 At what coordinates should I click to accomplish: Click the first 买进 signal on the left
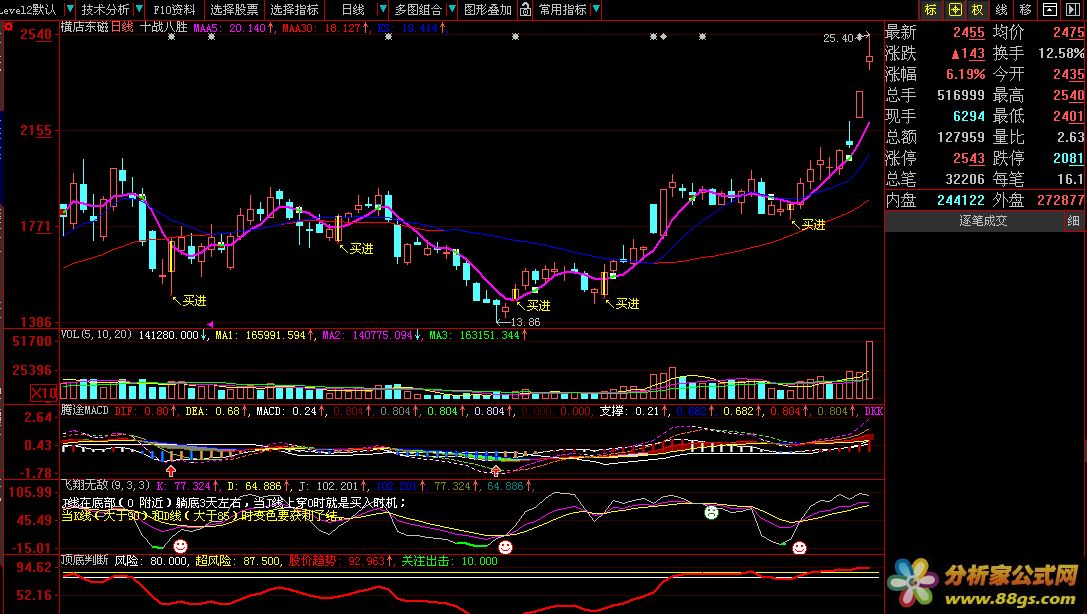pos(194,301)
